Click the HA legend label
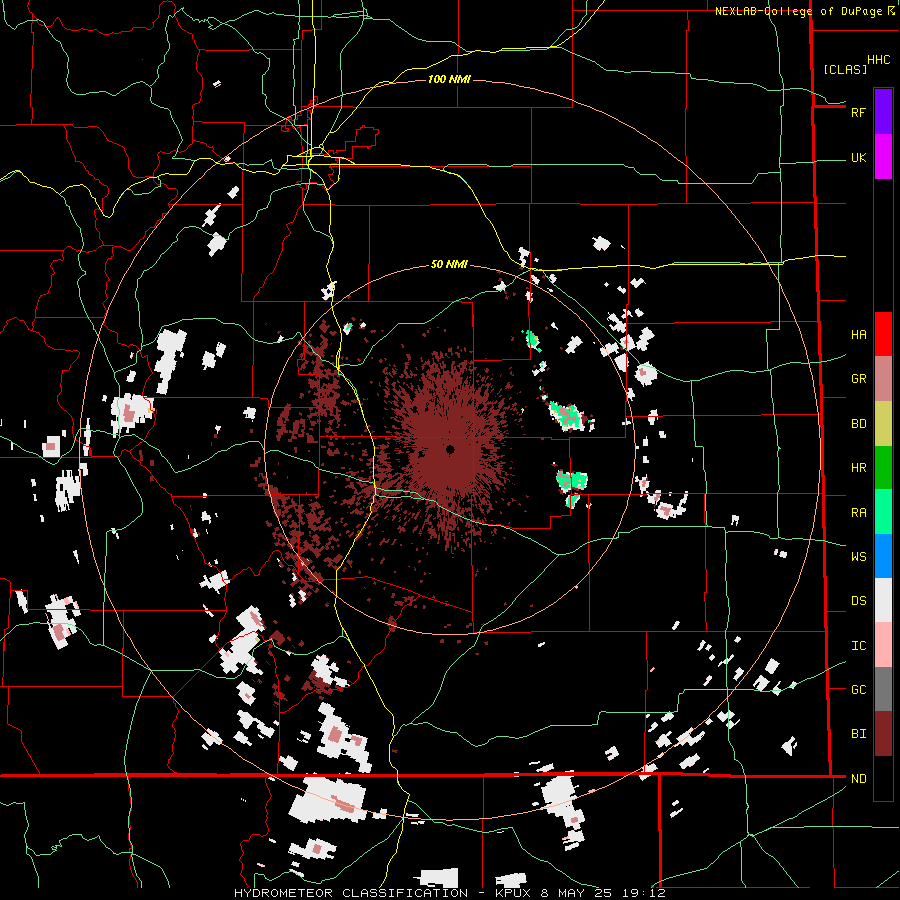900x900 pixels. click(x=858, y=334)
